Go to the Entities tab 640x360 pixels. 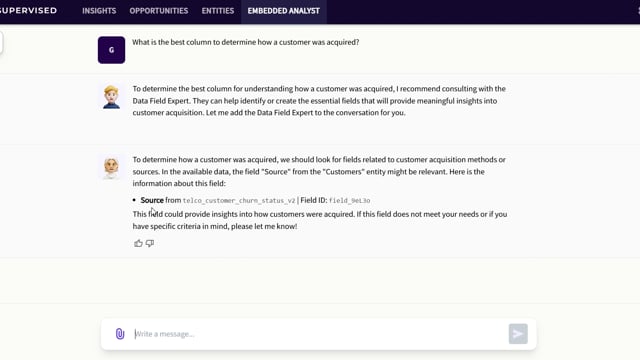coord(218,11)
